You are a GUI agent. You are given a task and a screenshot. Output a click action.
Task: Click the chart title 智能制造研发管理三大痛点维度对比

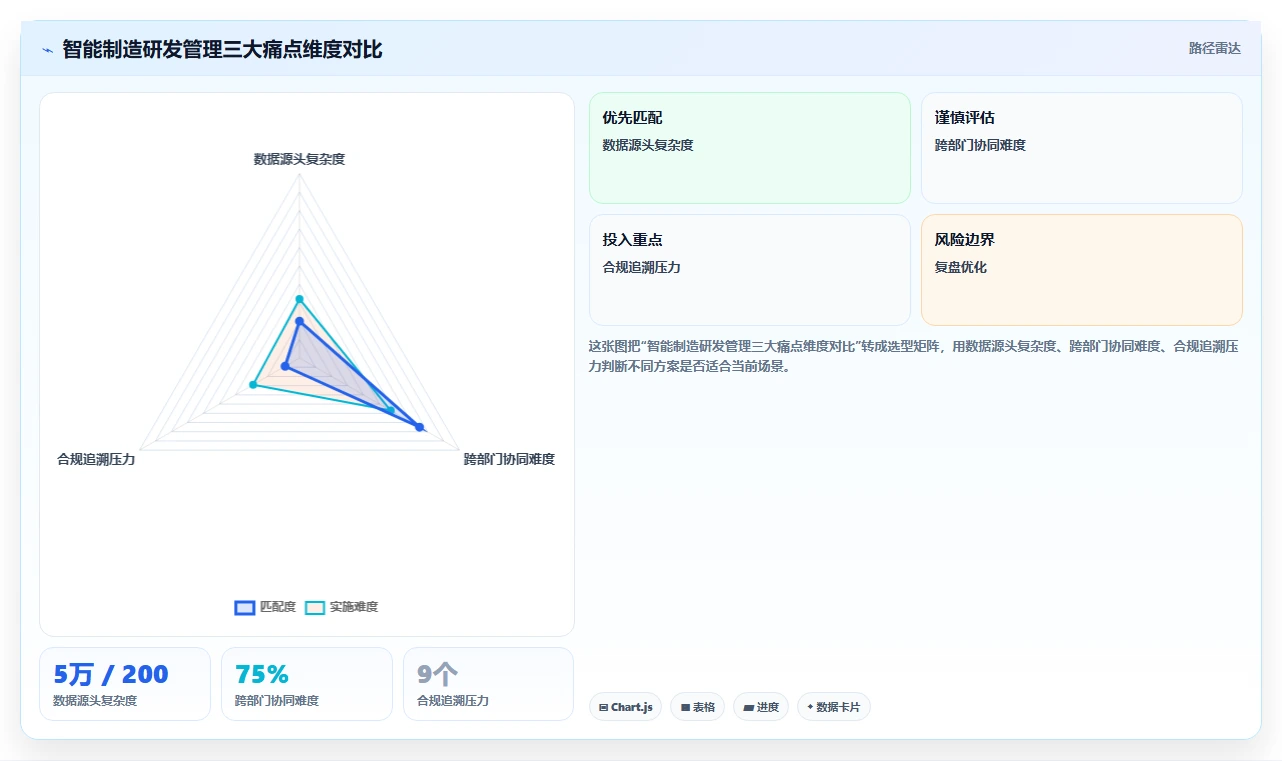pos(222,49)
